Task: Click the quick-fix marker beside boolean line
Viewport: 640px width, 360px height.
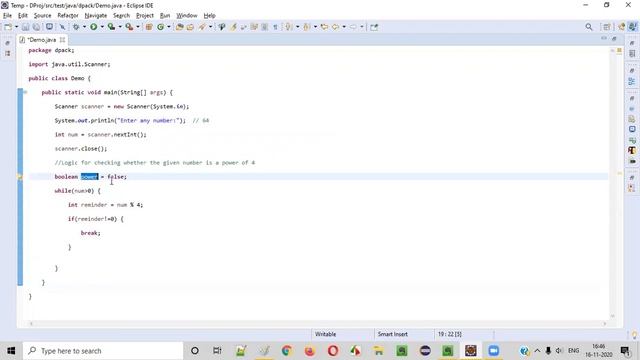Action: point(20,177)
